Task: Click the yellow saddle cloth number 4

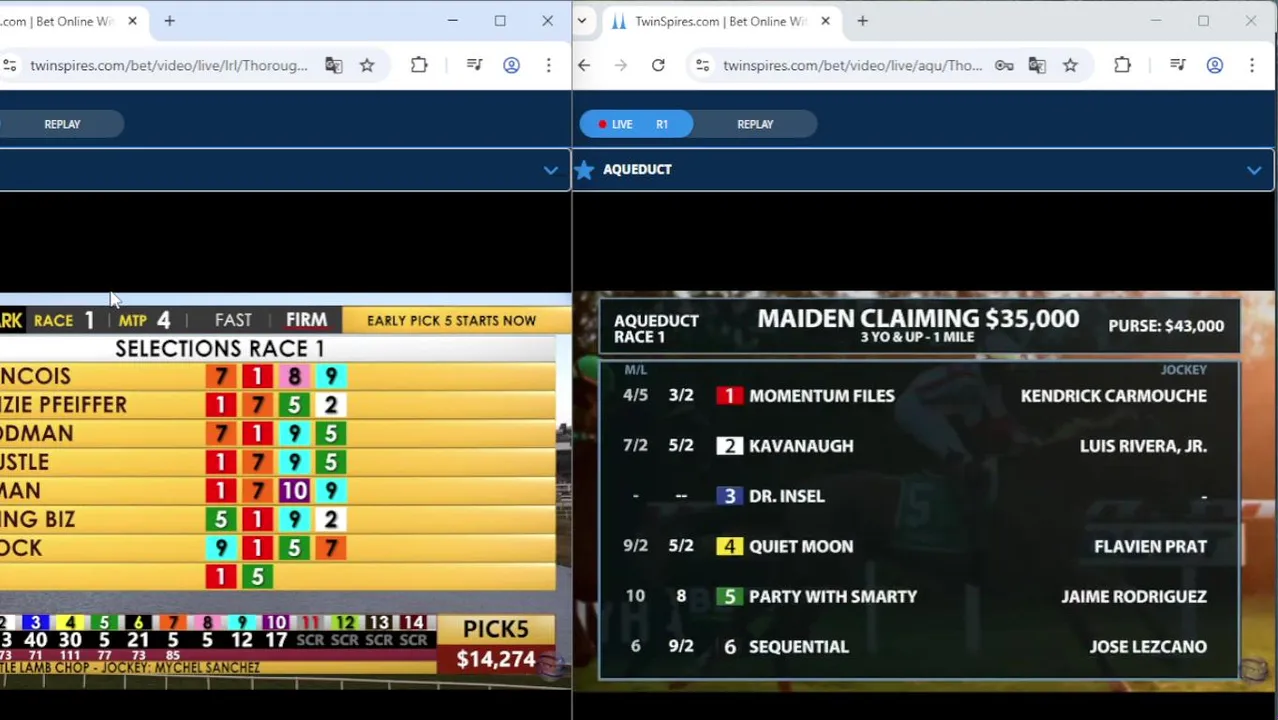Action: pyautogui.click(x=729, y=546)
